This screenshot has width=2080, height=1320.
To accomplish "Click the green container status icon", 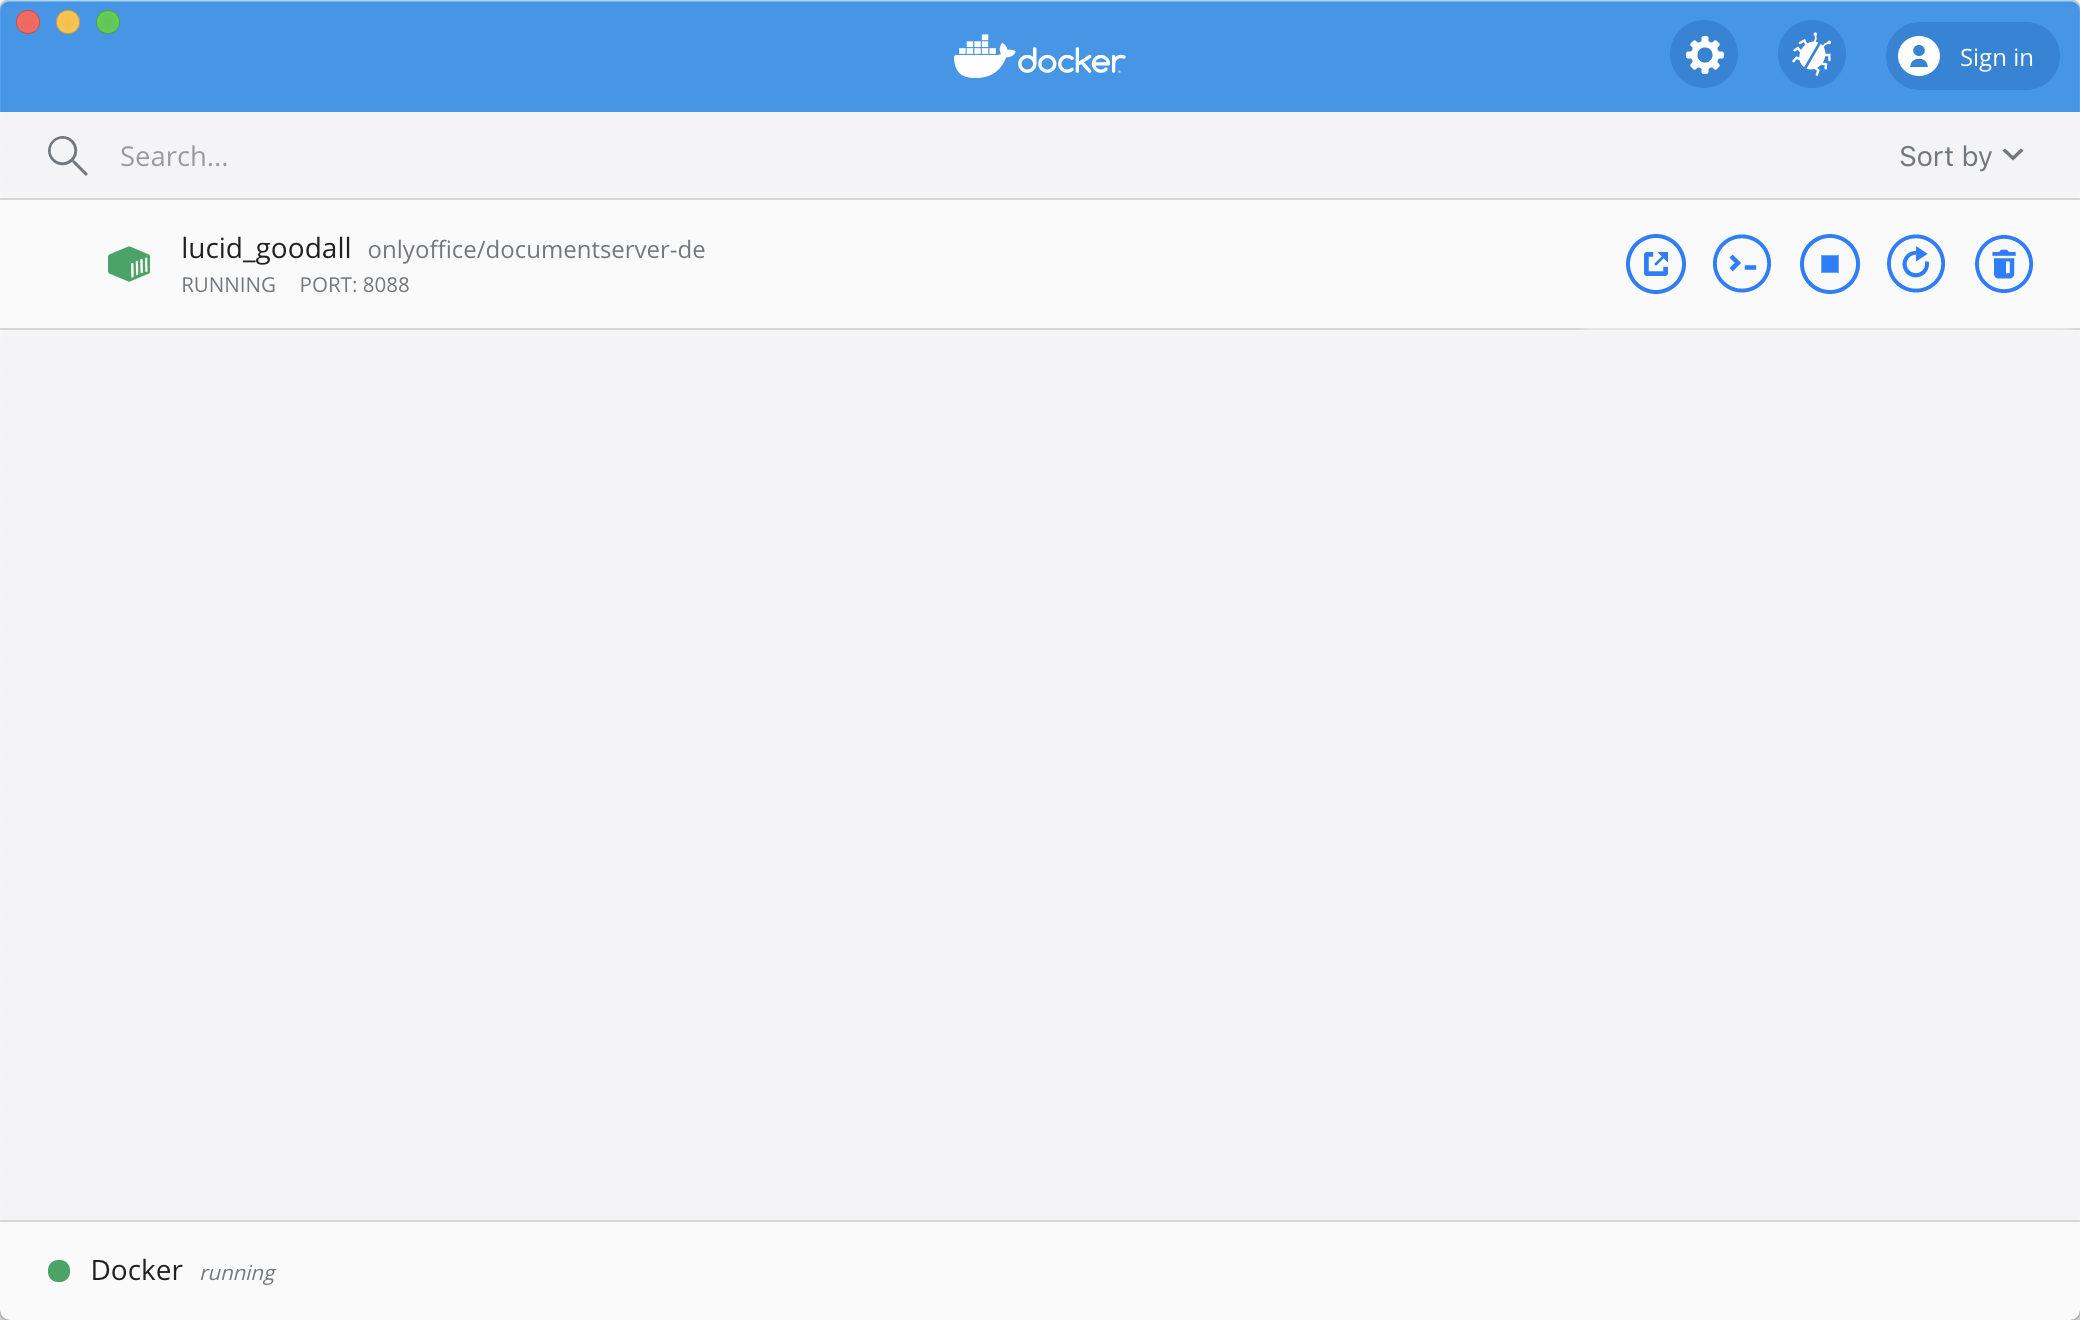I will coord(129,264).
